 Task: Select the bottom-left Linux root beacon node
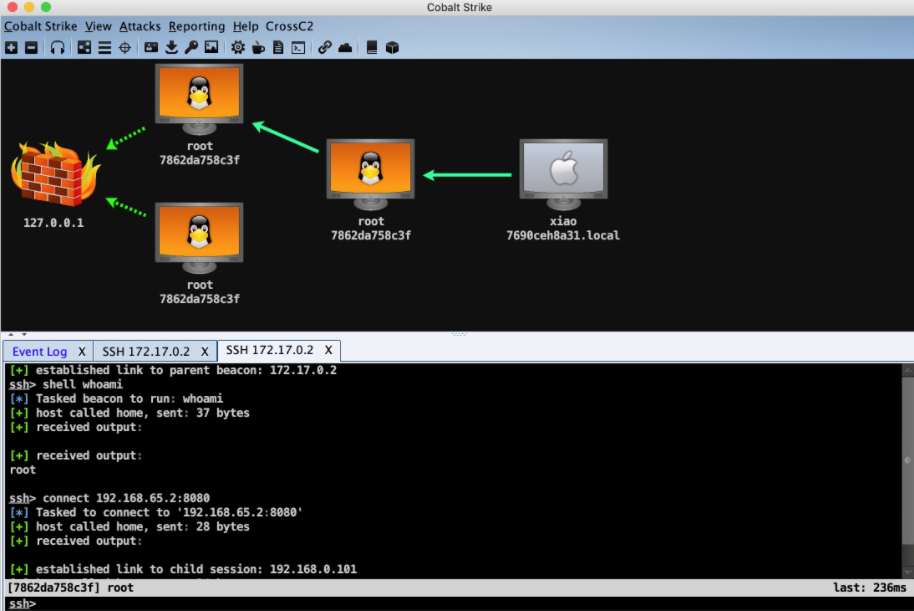click(199, 238)
